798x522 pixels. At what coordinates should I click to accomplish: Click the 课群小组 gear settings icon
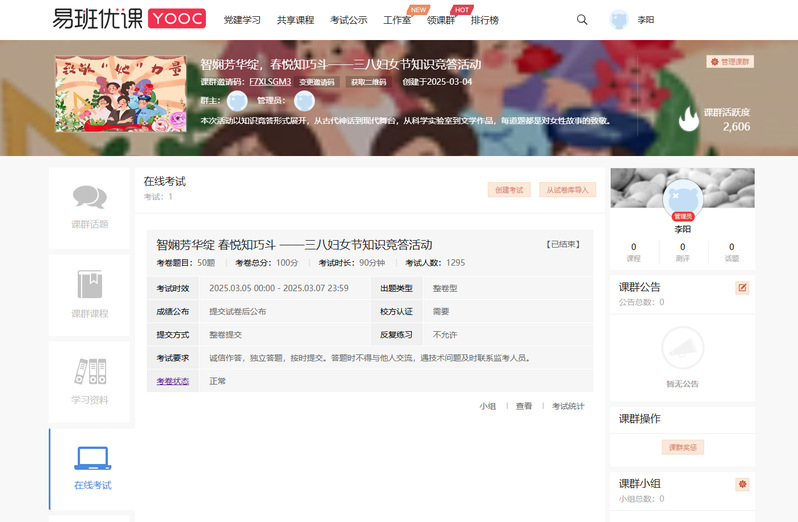(x=742, y=484)
